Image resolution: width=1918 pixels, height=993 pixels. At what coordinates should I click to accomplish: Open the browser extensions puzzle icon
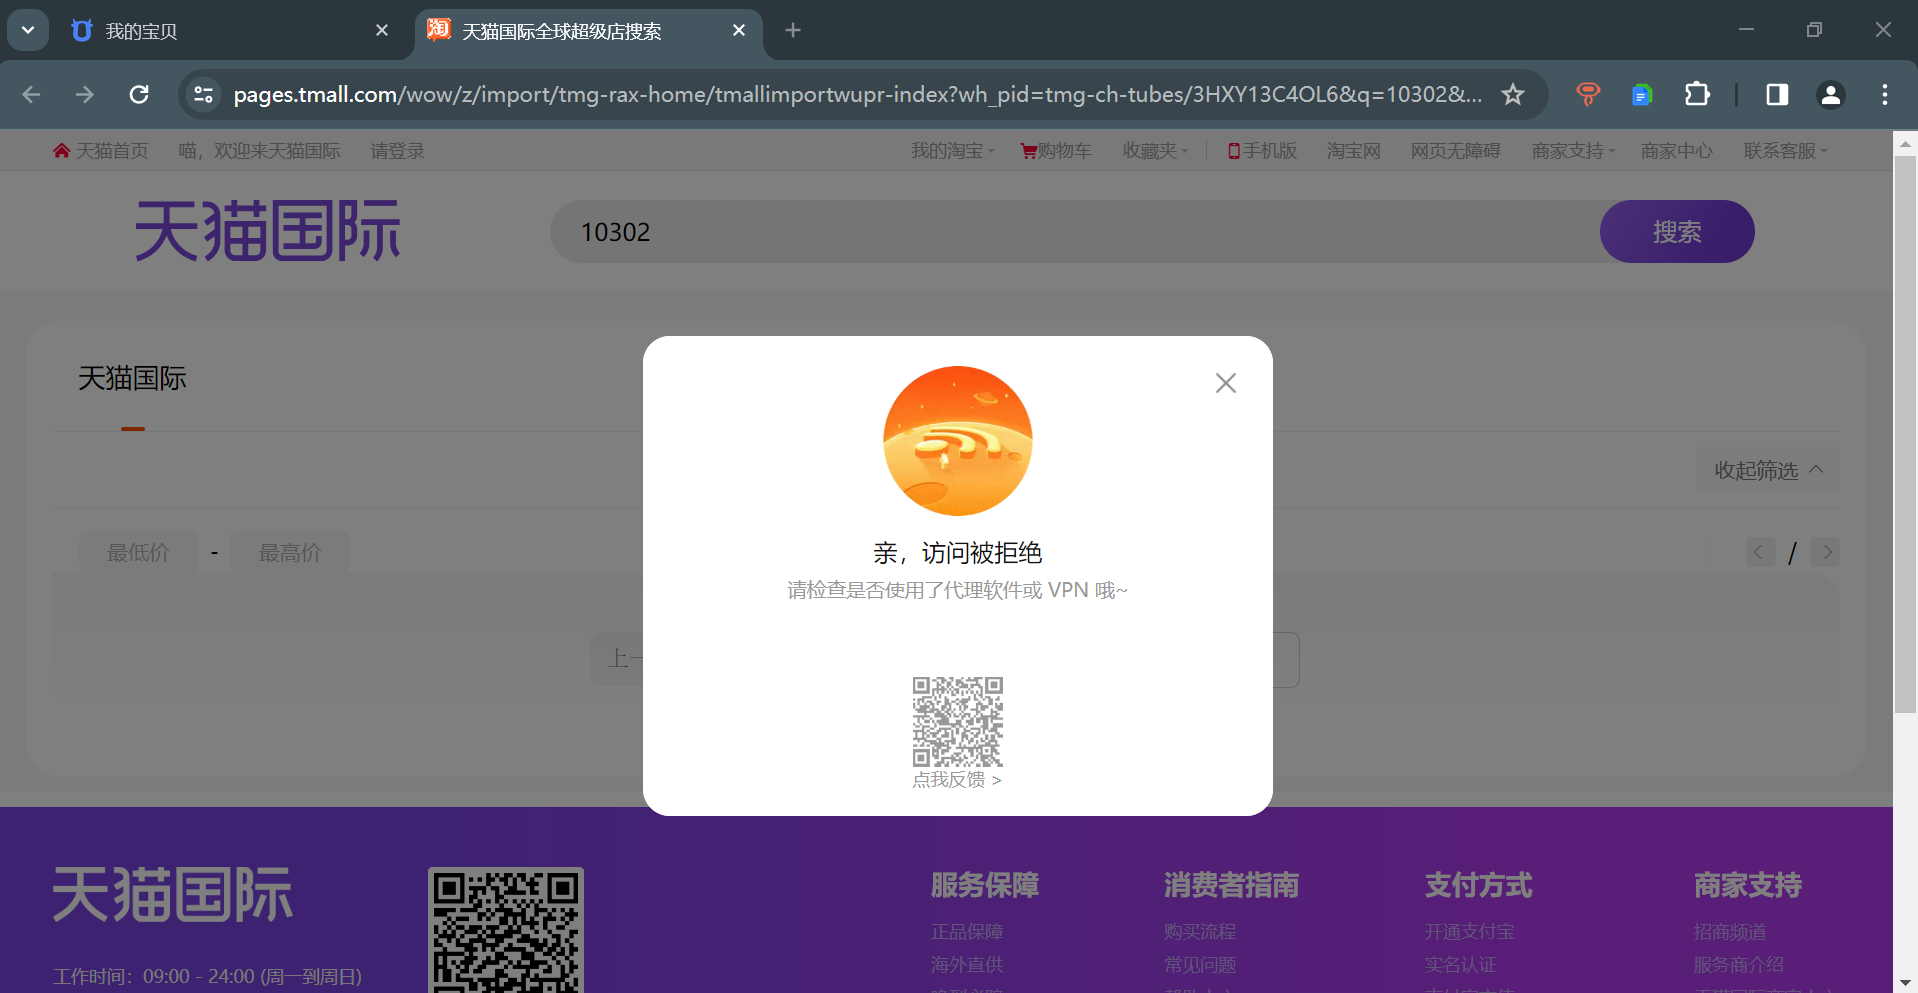[x=1696, y=94]
